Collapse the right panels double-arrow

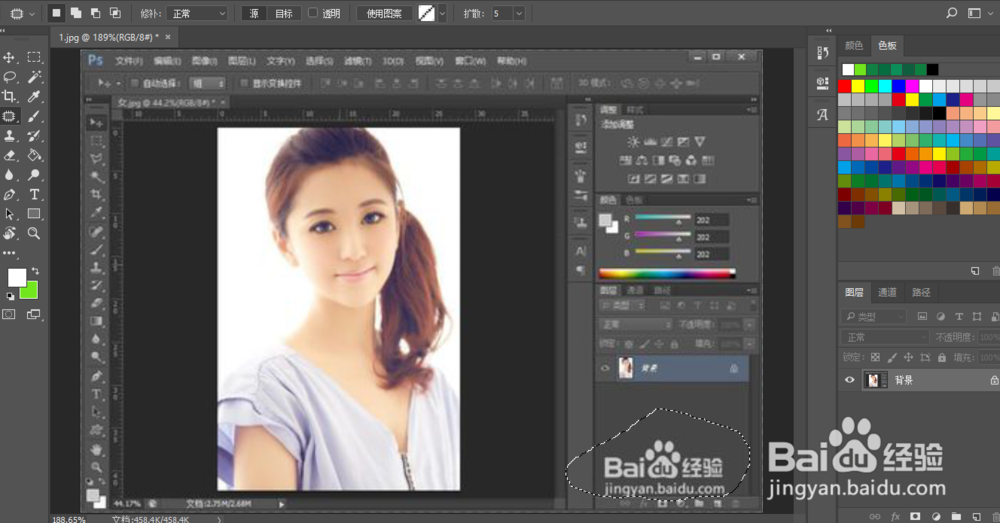[x=829, y=30]
